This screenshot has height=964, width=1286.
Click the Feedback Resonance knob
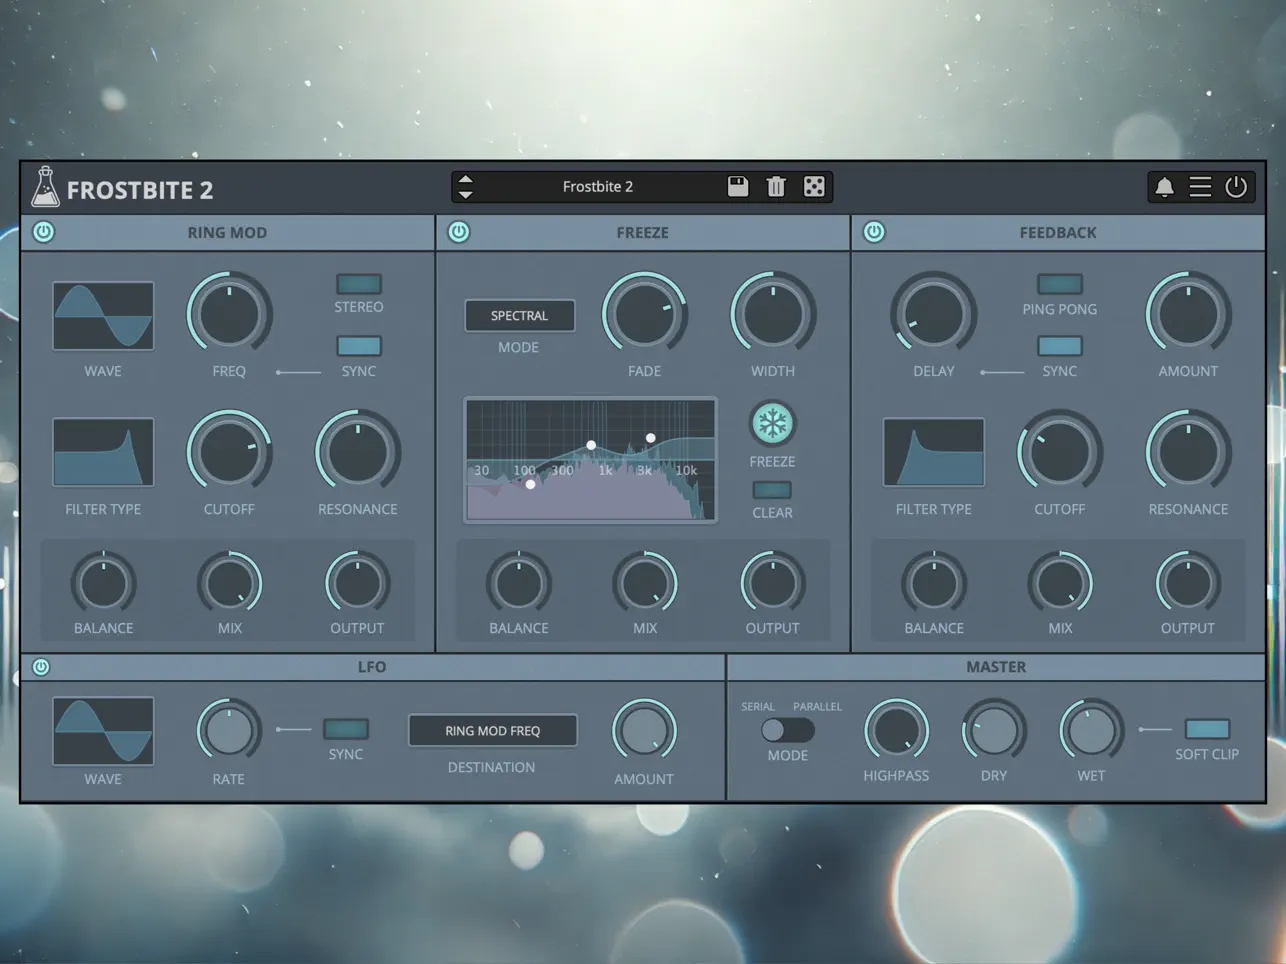pos(1188,452)
